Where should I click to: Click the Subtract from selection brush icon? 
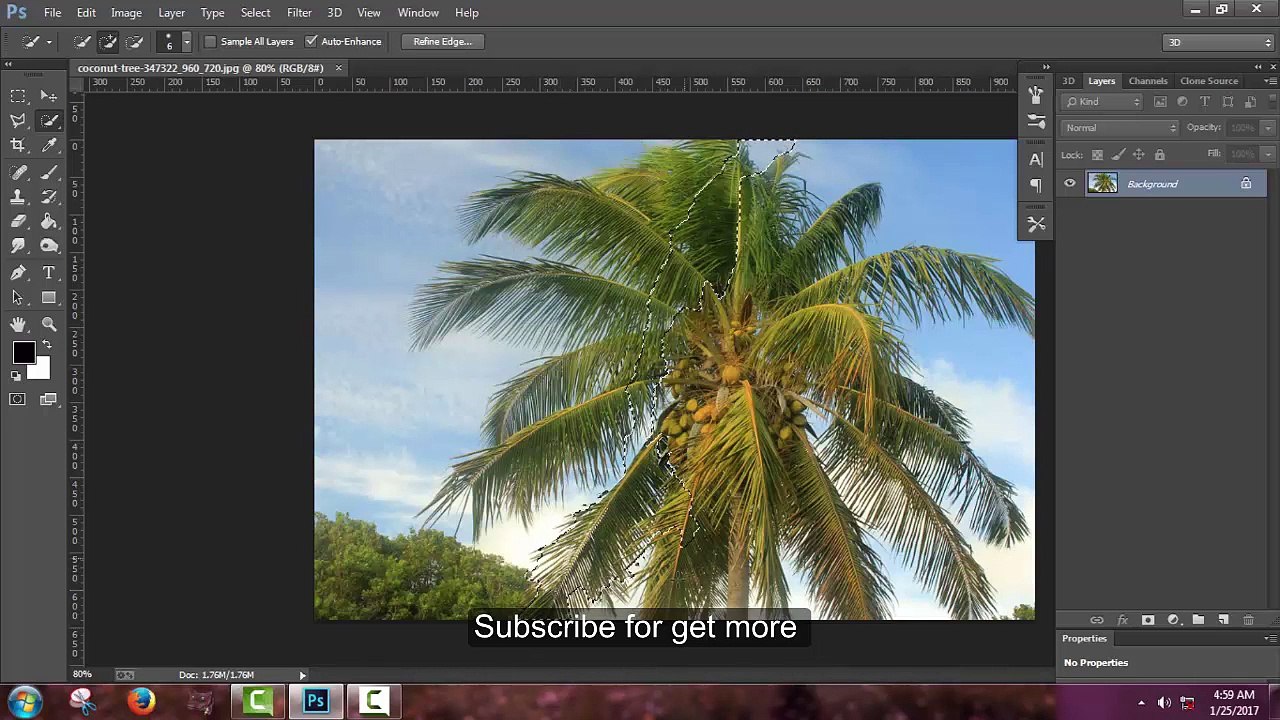coord(134,42)
